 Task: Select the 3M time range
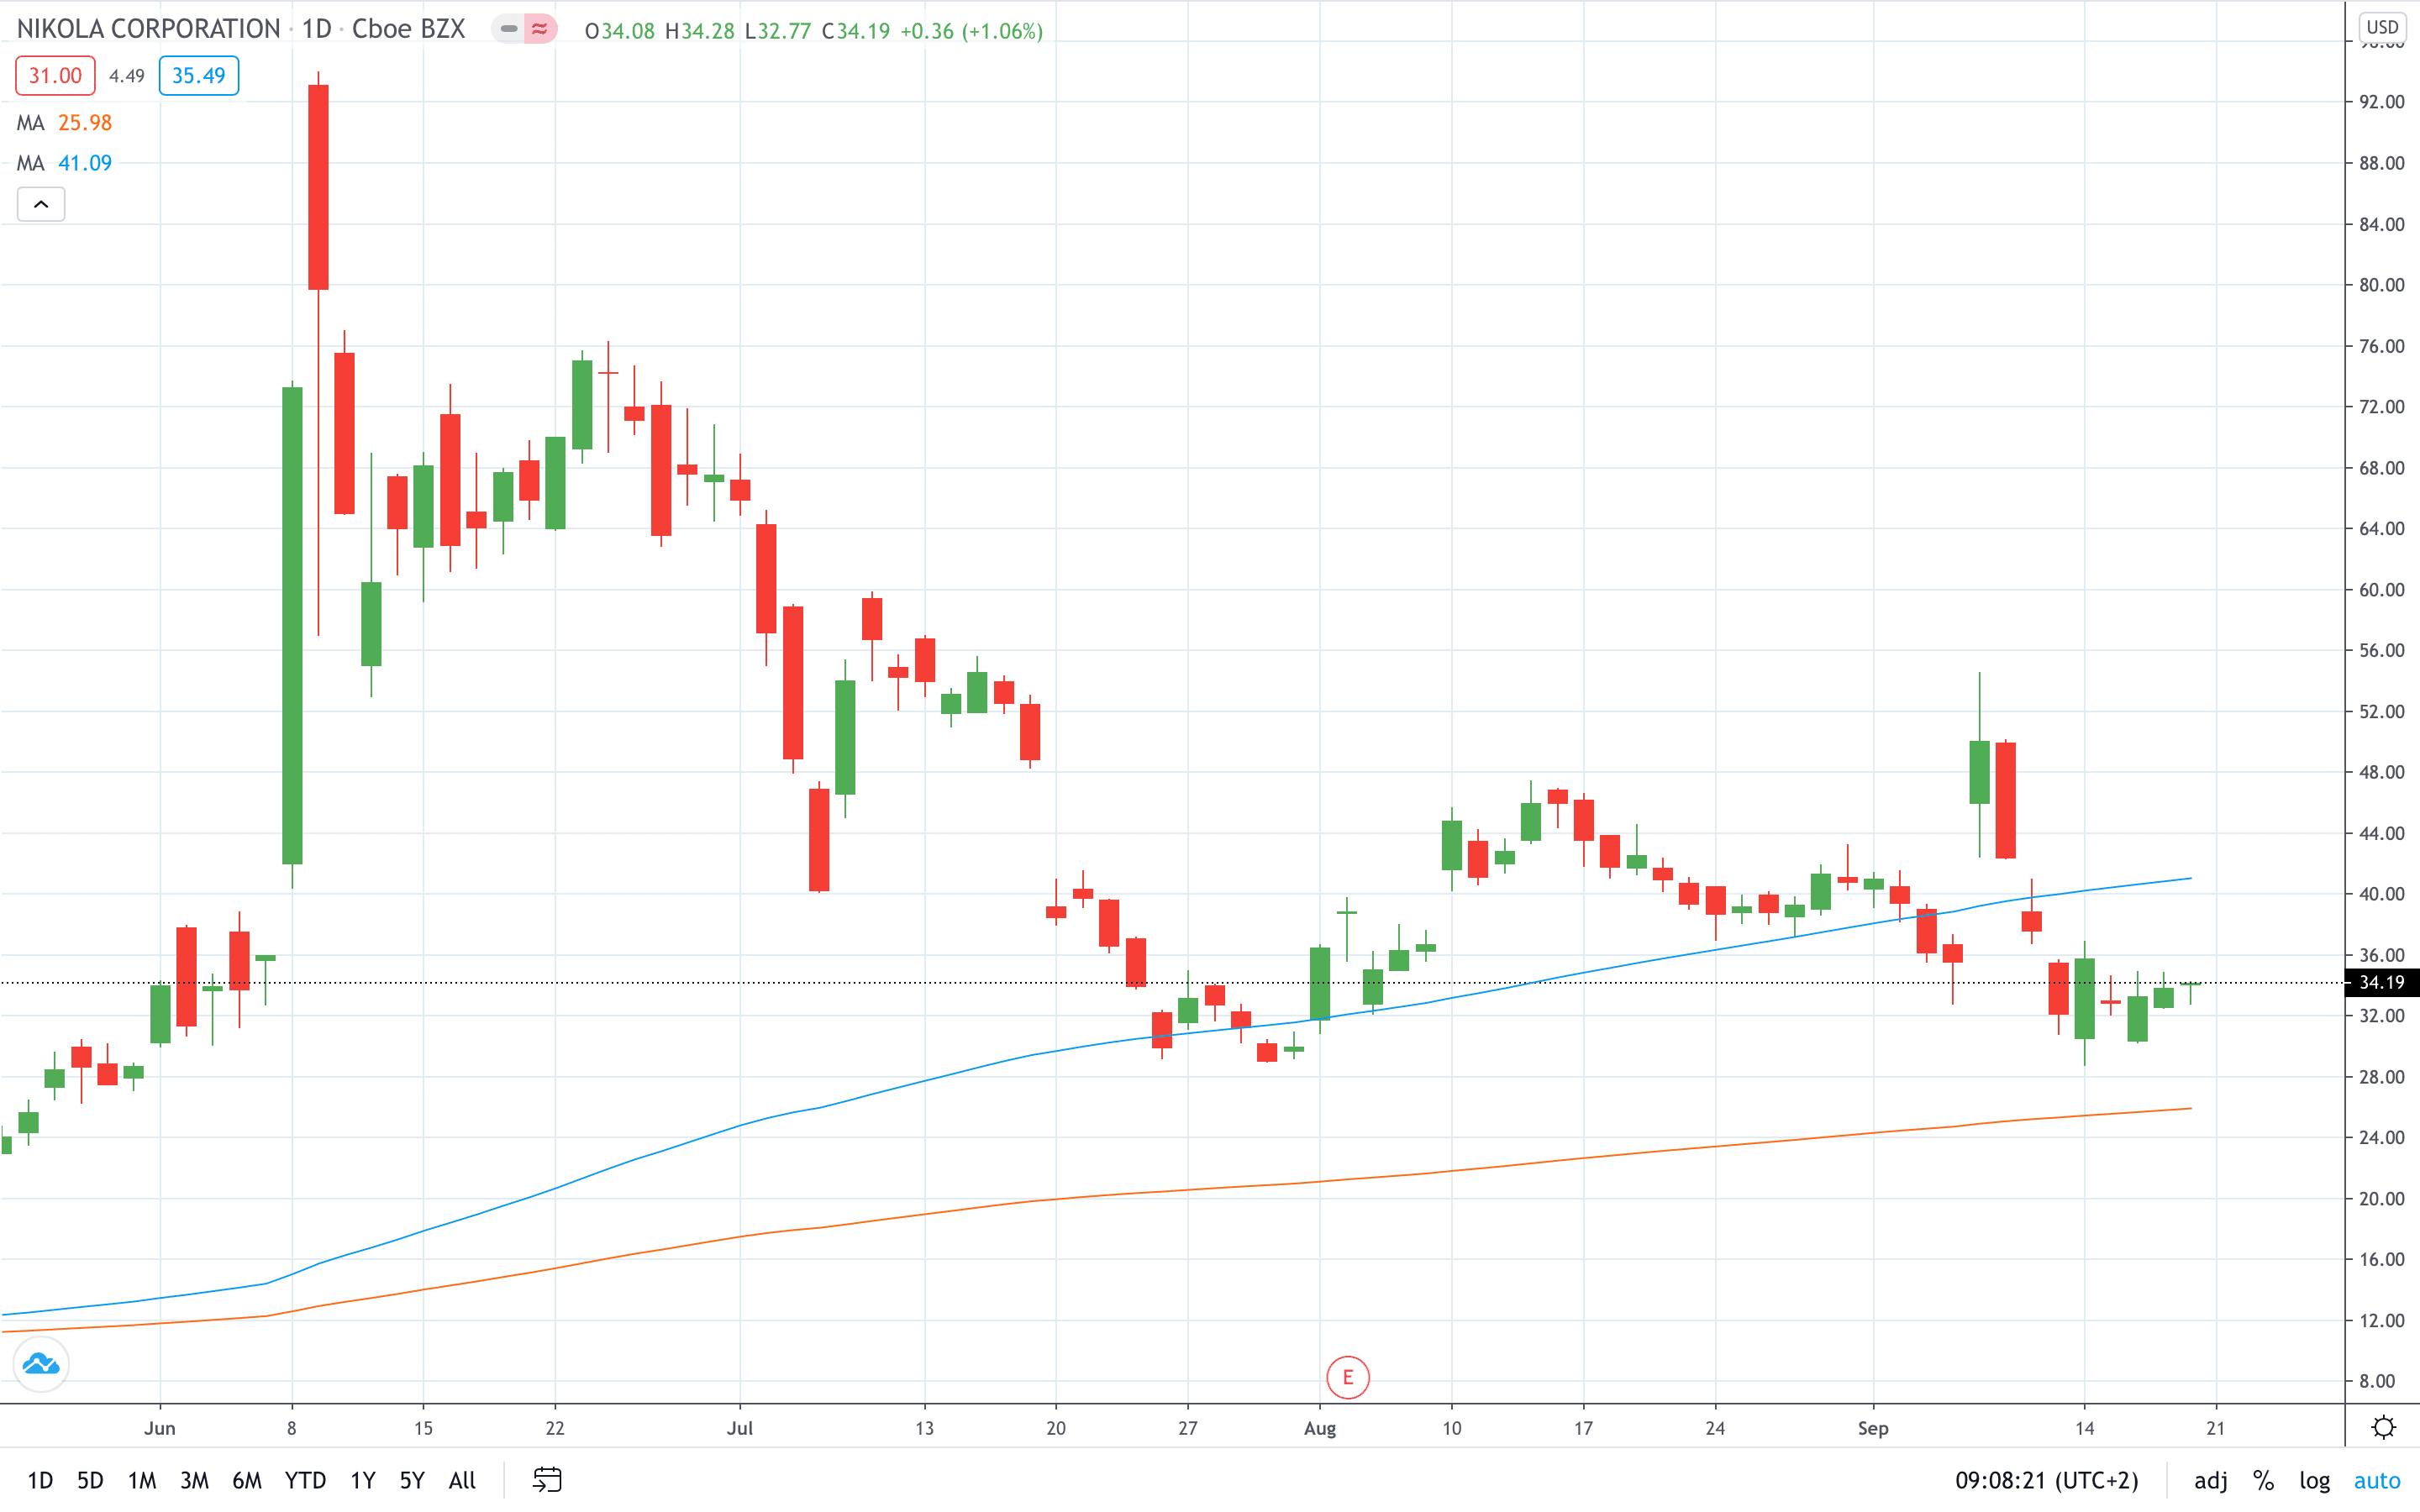coord(194,1480)
